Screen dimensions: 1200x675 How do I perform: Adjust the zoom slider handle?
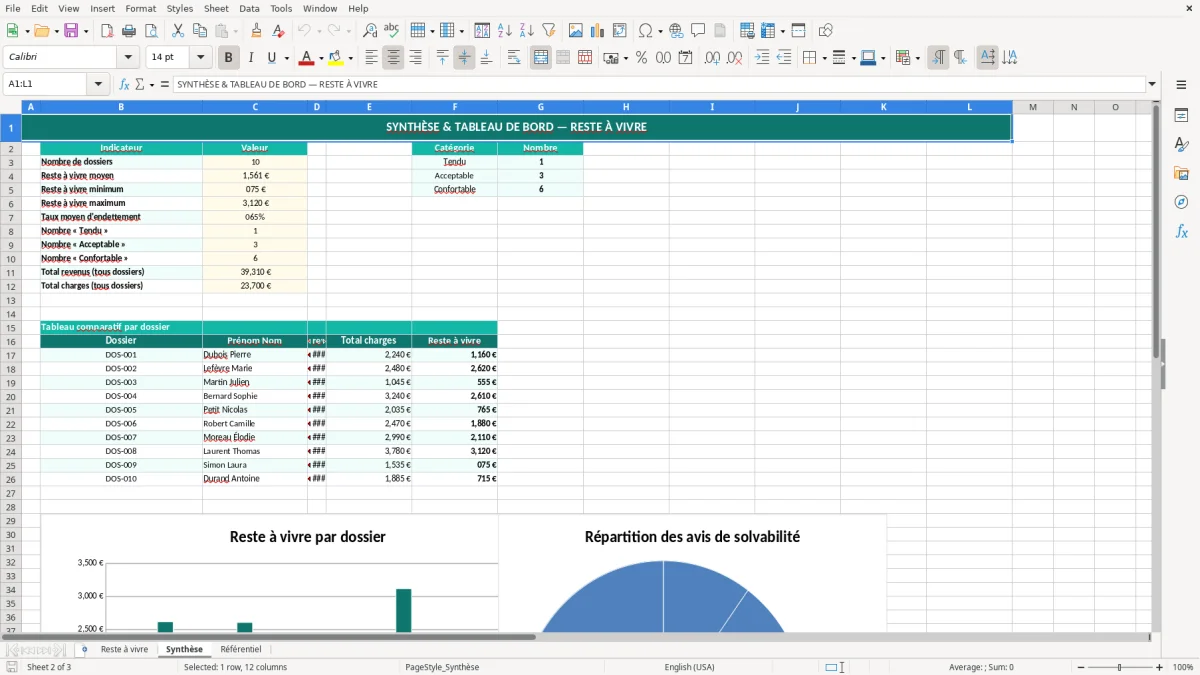click(x=1119, y=667)
